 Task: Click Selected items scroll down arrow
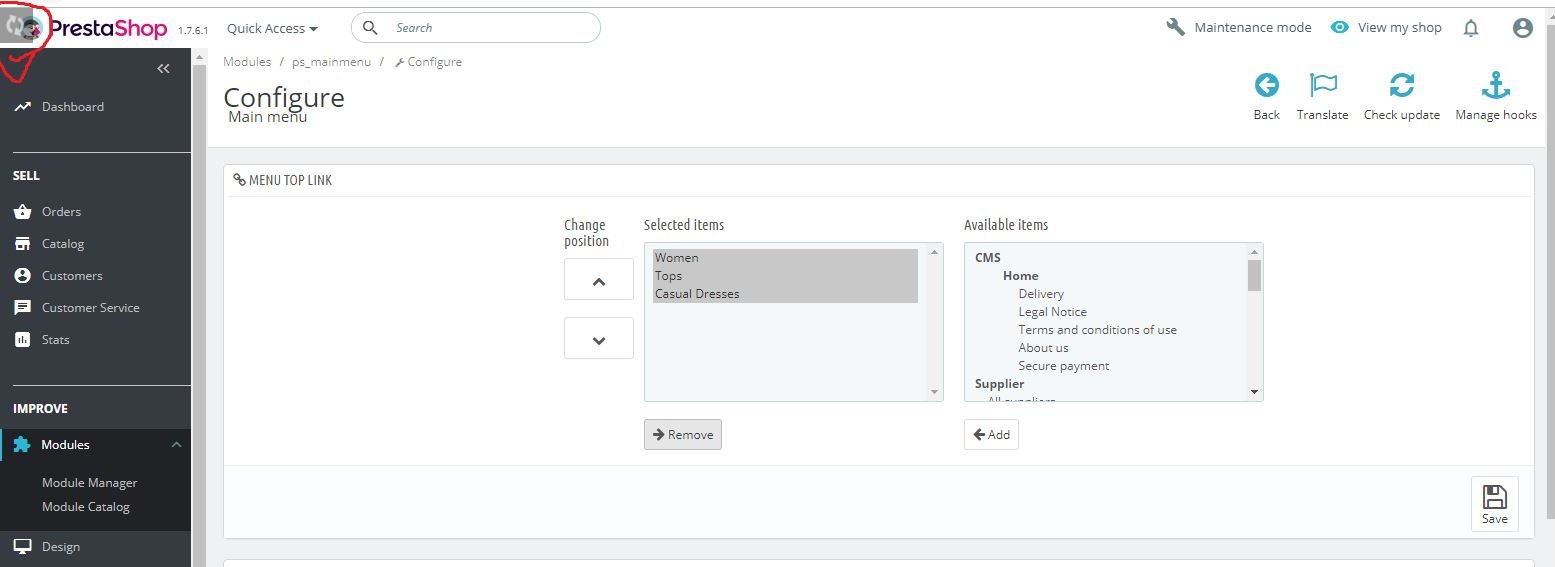tap(934, 392)
